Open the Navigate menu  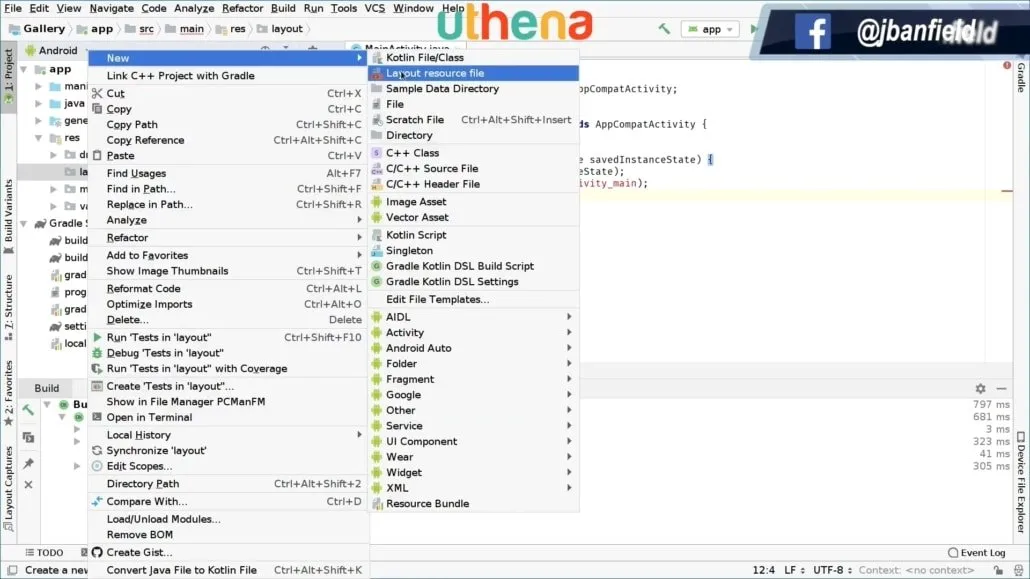coord(112,9)
